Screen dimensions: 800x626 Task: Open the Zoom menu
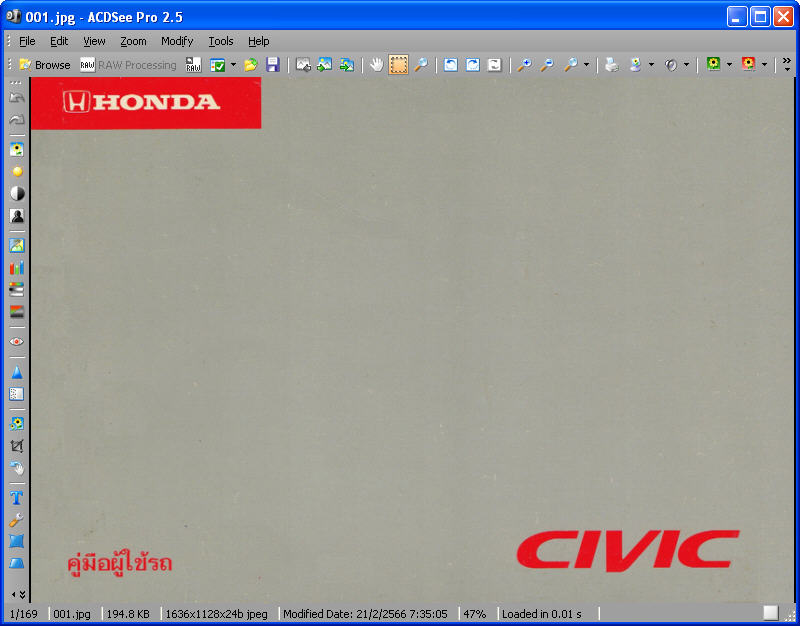click(133, 41)
